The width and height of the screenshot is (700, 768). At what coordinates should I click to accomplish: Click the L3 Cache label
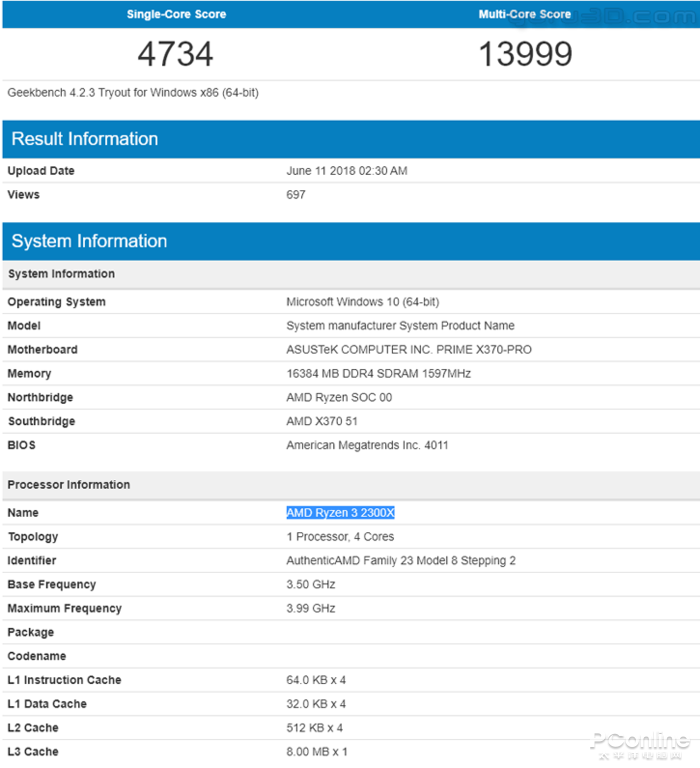[x=33, y=752]
